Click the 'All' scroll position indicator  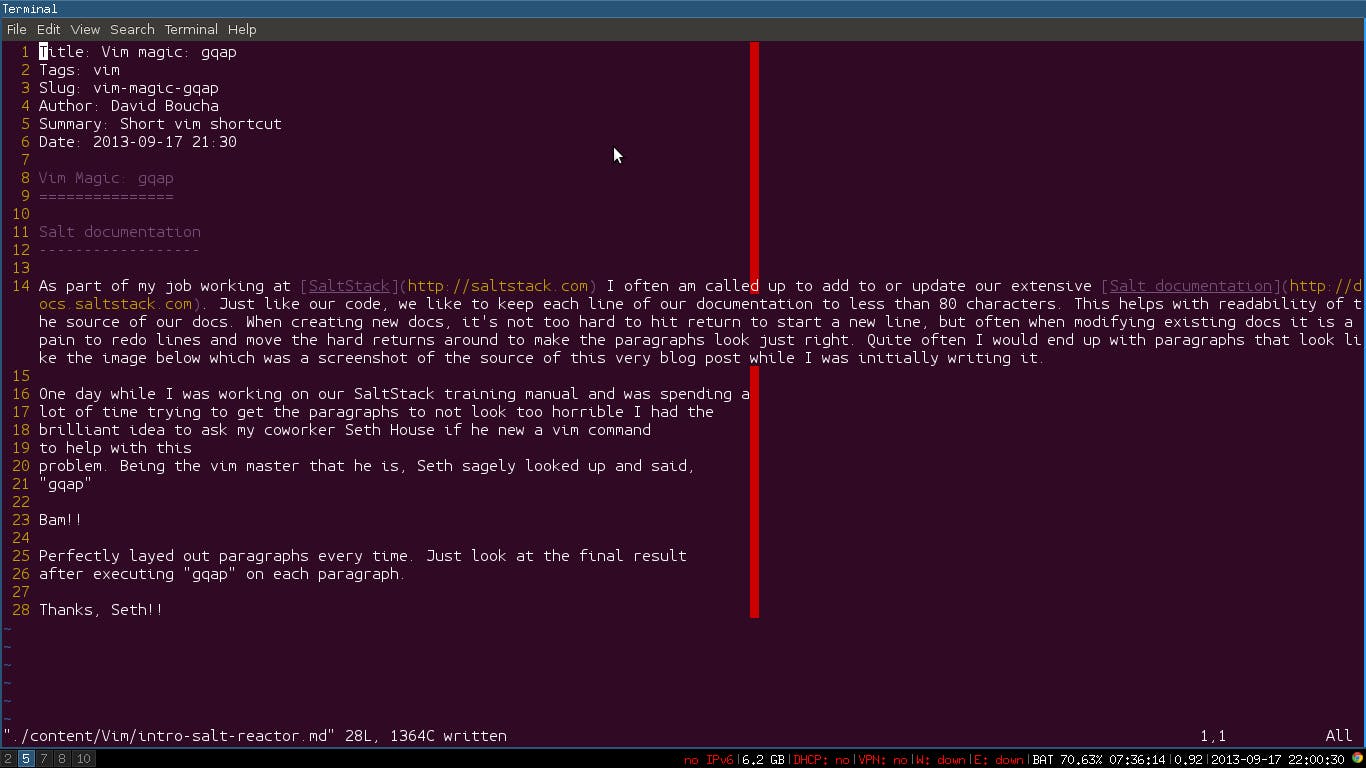coord(1339,736)
